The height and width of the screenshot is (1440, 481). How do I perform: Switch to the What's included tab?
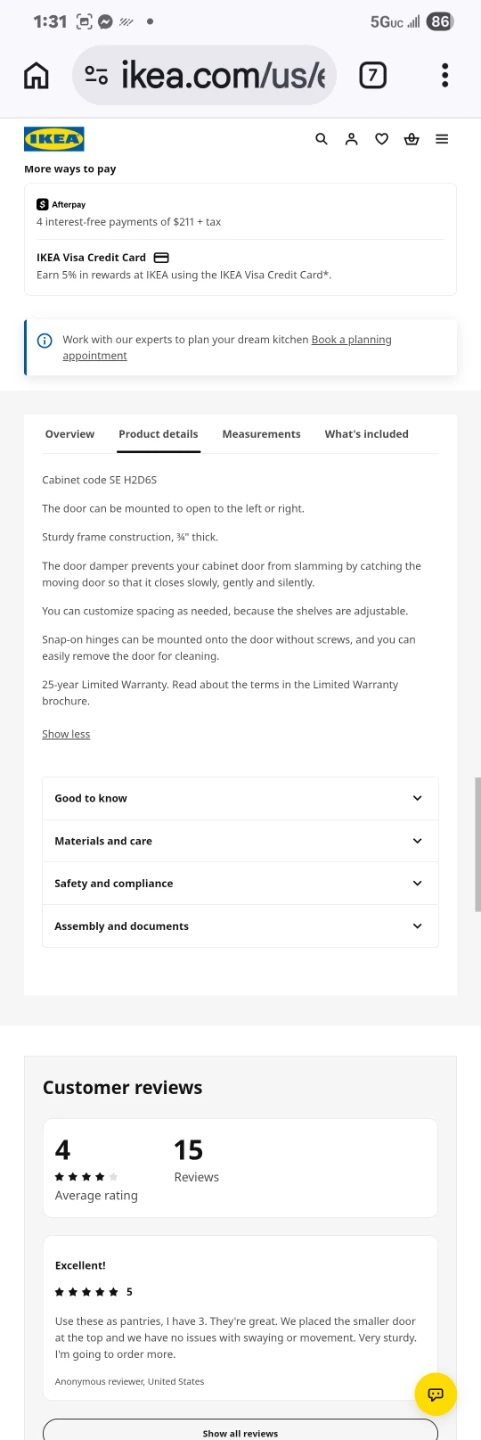tap(366, 434)
